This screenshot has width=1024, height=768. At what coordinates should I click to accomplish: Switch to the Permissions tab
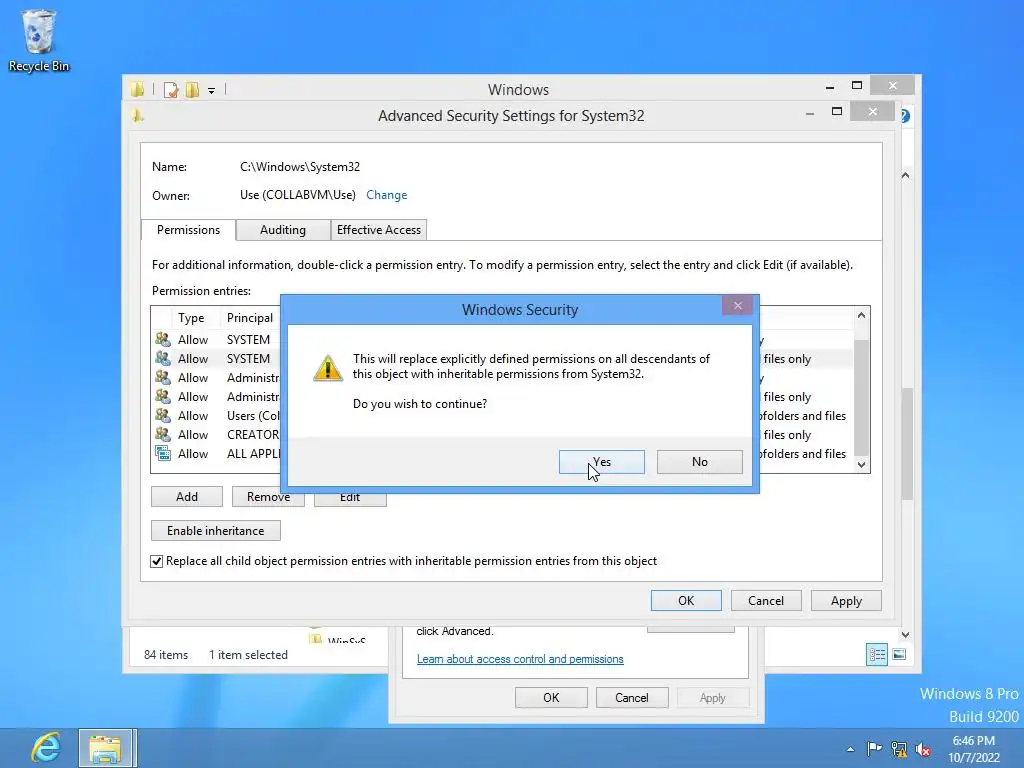[x=188, y=230]
